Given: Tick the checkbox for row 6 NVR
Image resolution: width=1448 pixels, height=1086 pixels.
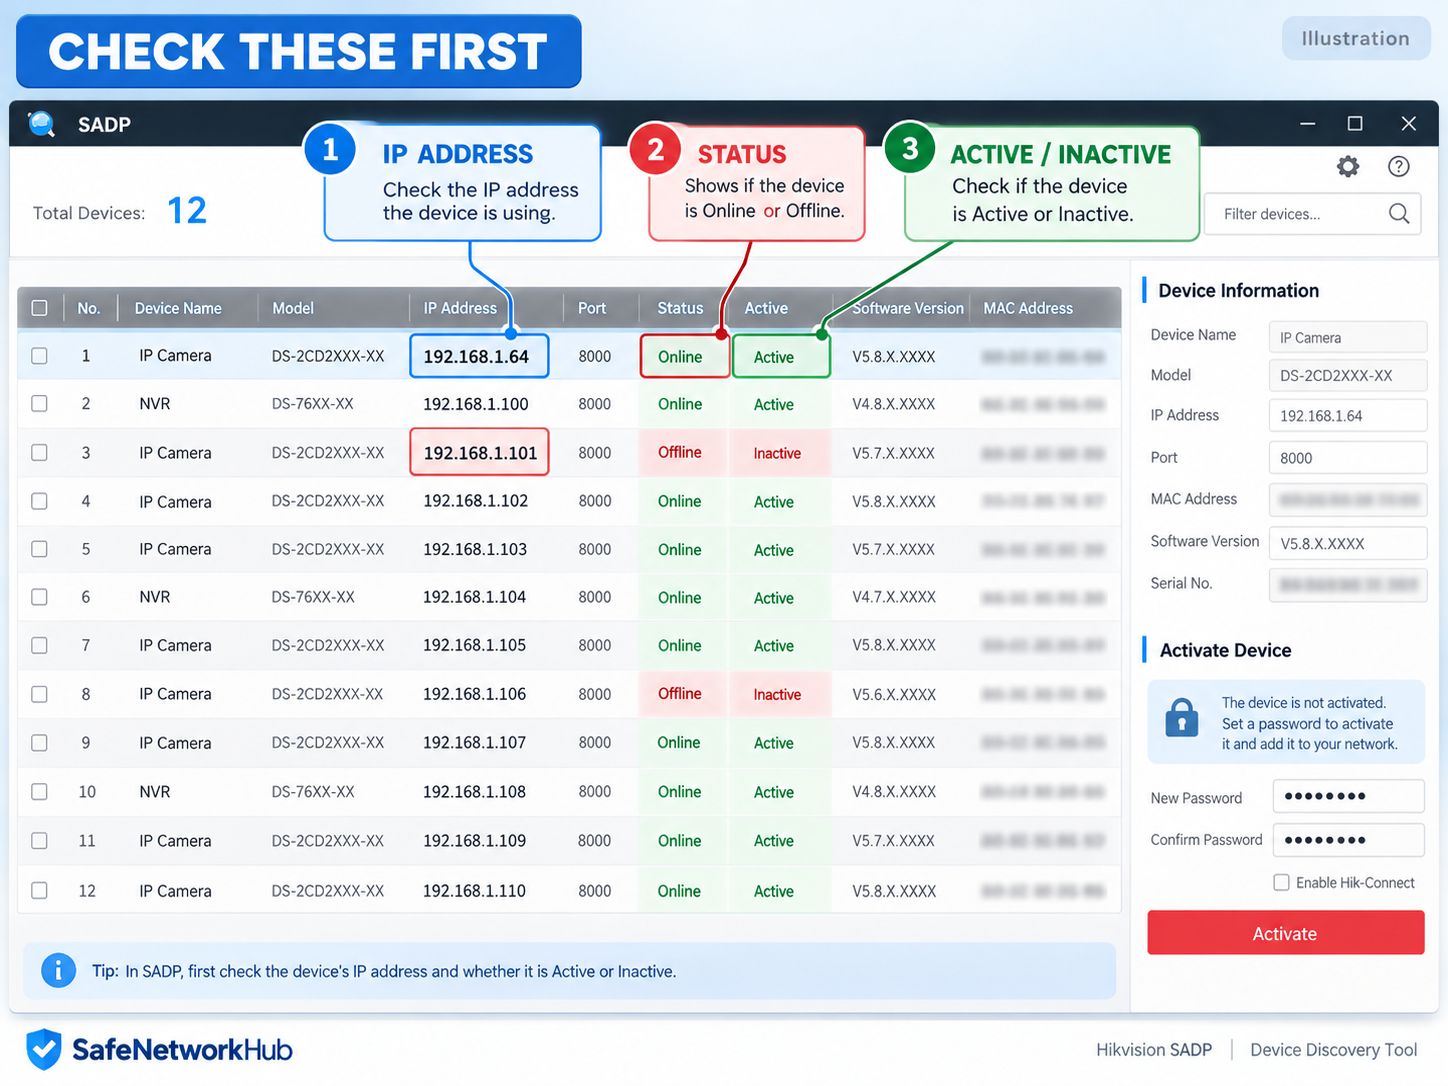Looking at the screenshot, I should click(x=39, y=597).
